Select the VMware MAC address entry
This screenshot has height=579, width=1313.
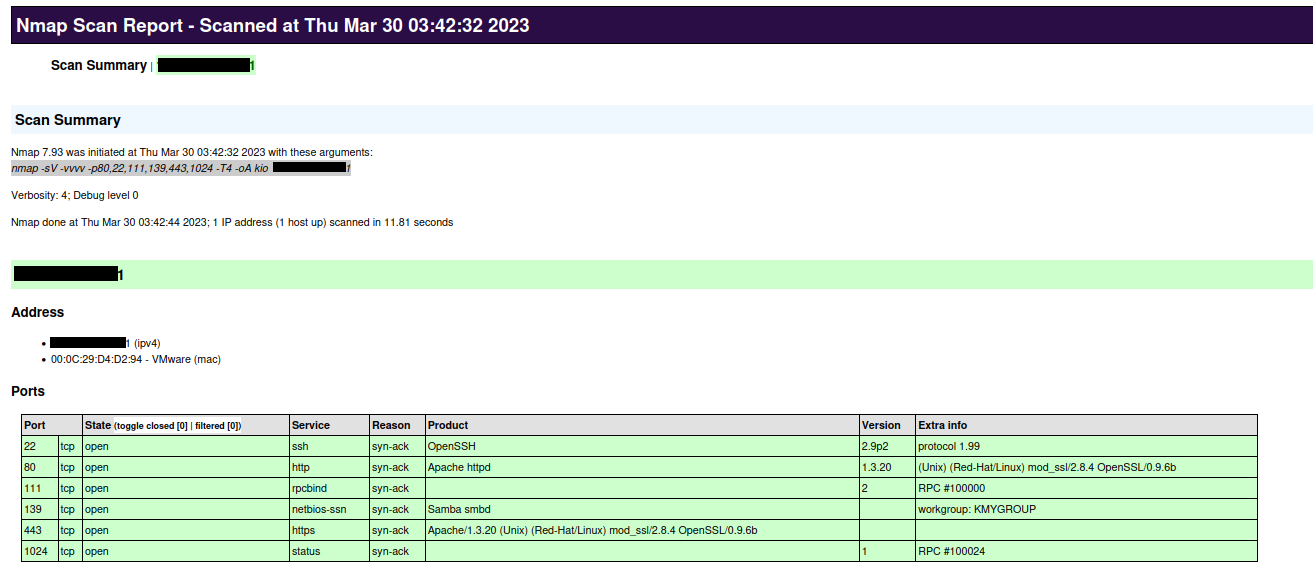click(x=135, y=359)
